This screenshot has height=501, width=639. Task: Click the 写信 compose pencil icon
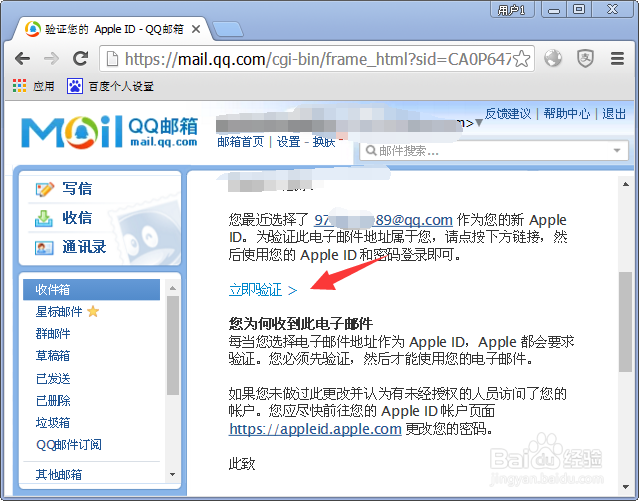[44, 189]
